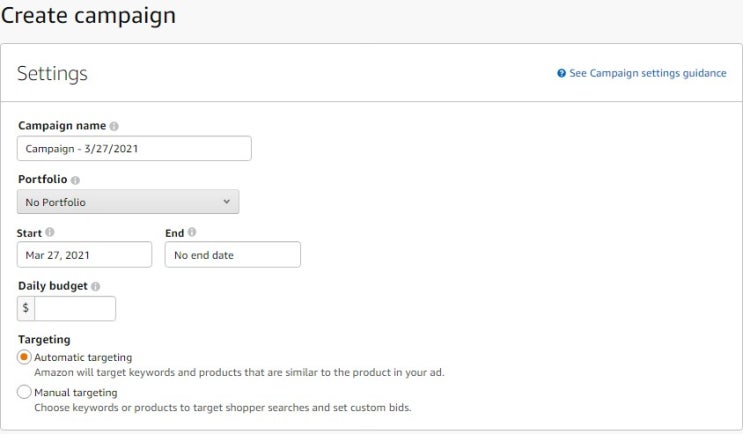Click the Create campaign page title
The image size is (743, 434).
pos(88,15)
